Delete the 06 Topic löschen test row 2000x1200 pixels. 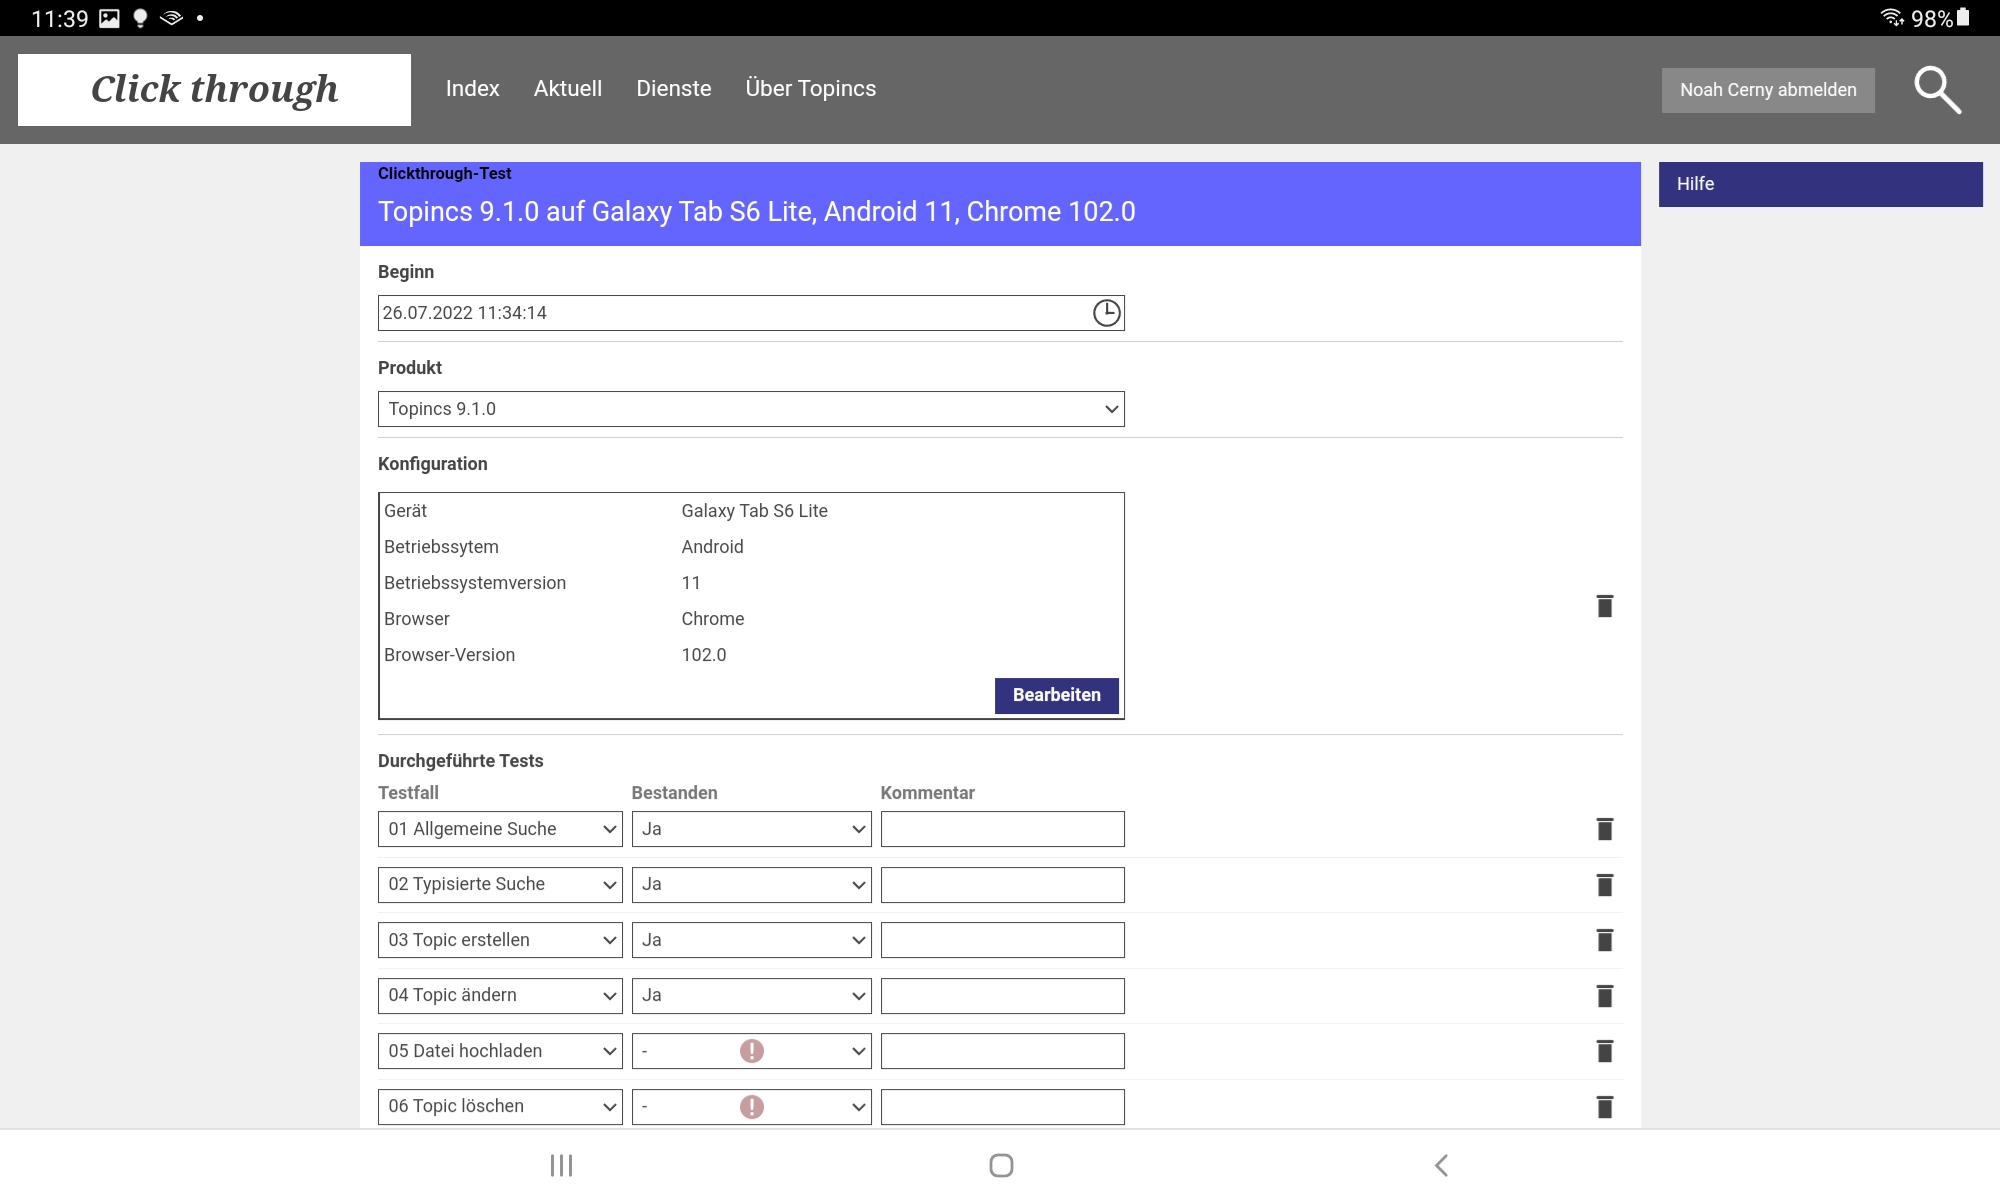point(1604,1107)
